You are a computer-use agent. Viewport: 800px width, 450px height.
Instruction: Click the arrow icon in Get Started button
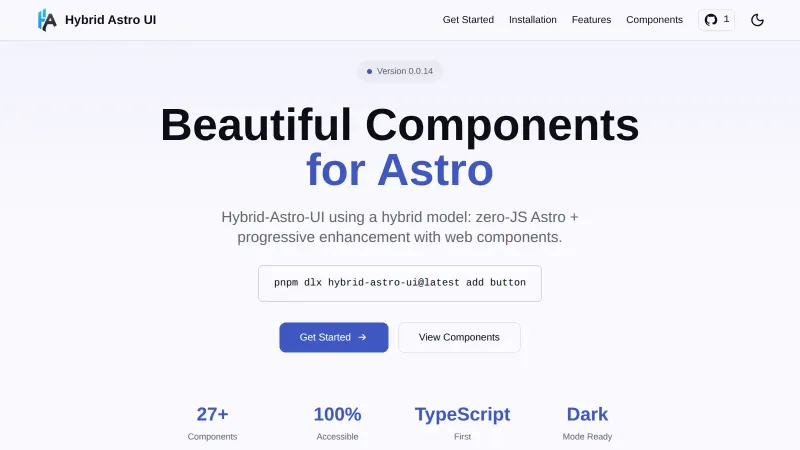(362, 337)
